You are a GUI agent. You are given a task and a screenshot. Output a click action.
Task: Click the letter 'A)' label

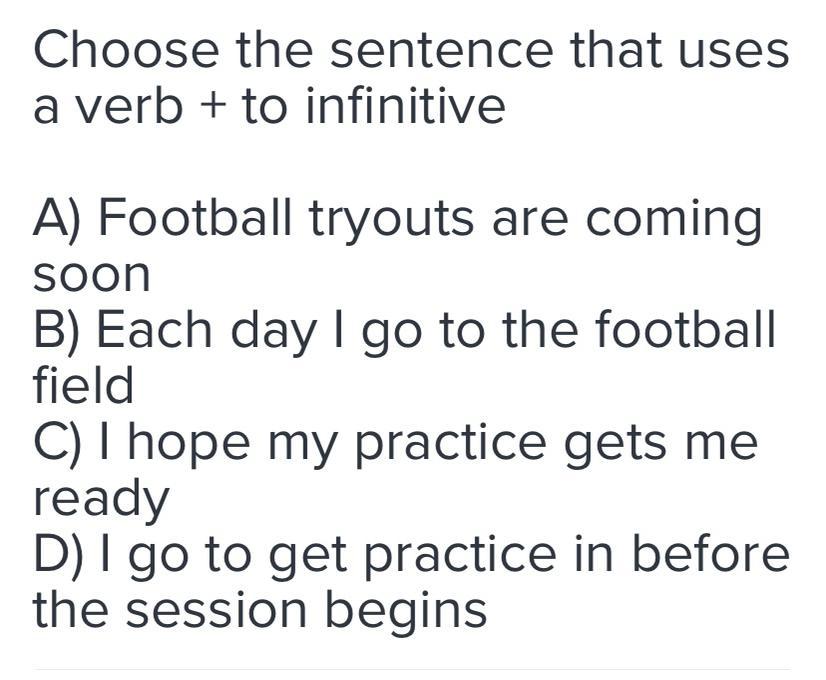tap(60, 219)
